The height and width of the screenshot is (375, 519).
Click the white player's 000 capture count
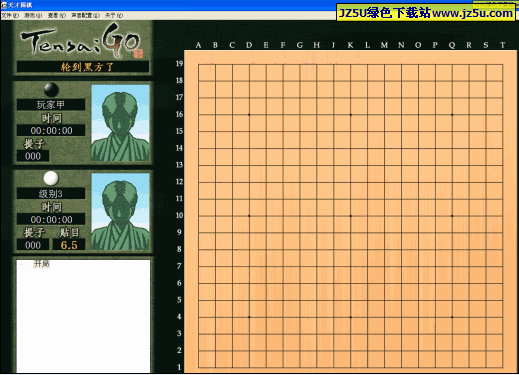click(x=33, y=245)
